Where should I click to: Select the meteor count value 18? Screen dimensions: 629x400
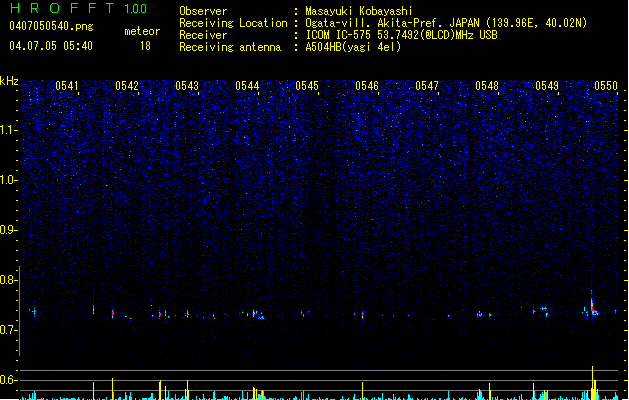click(x=145, y=46)
